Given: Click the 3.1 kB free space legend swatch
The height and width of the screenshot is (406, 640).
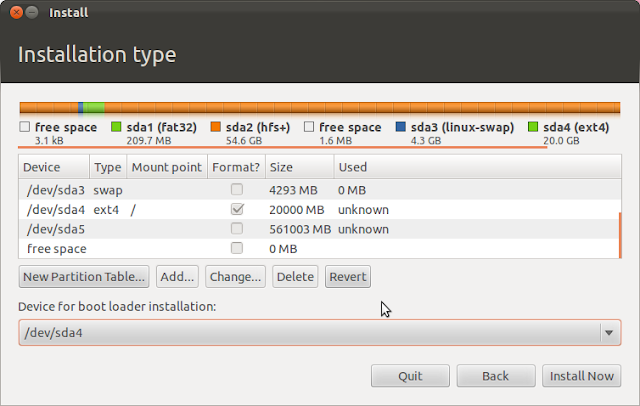Looking at the screenshot, I should 24,127.
